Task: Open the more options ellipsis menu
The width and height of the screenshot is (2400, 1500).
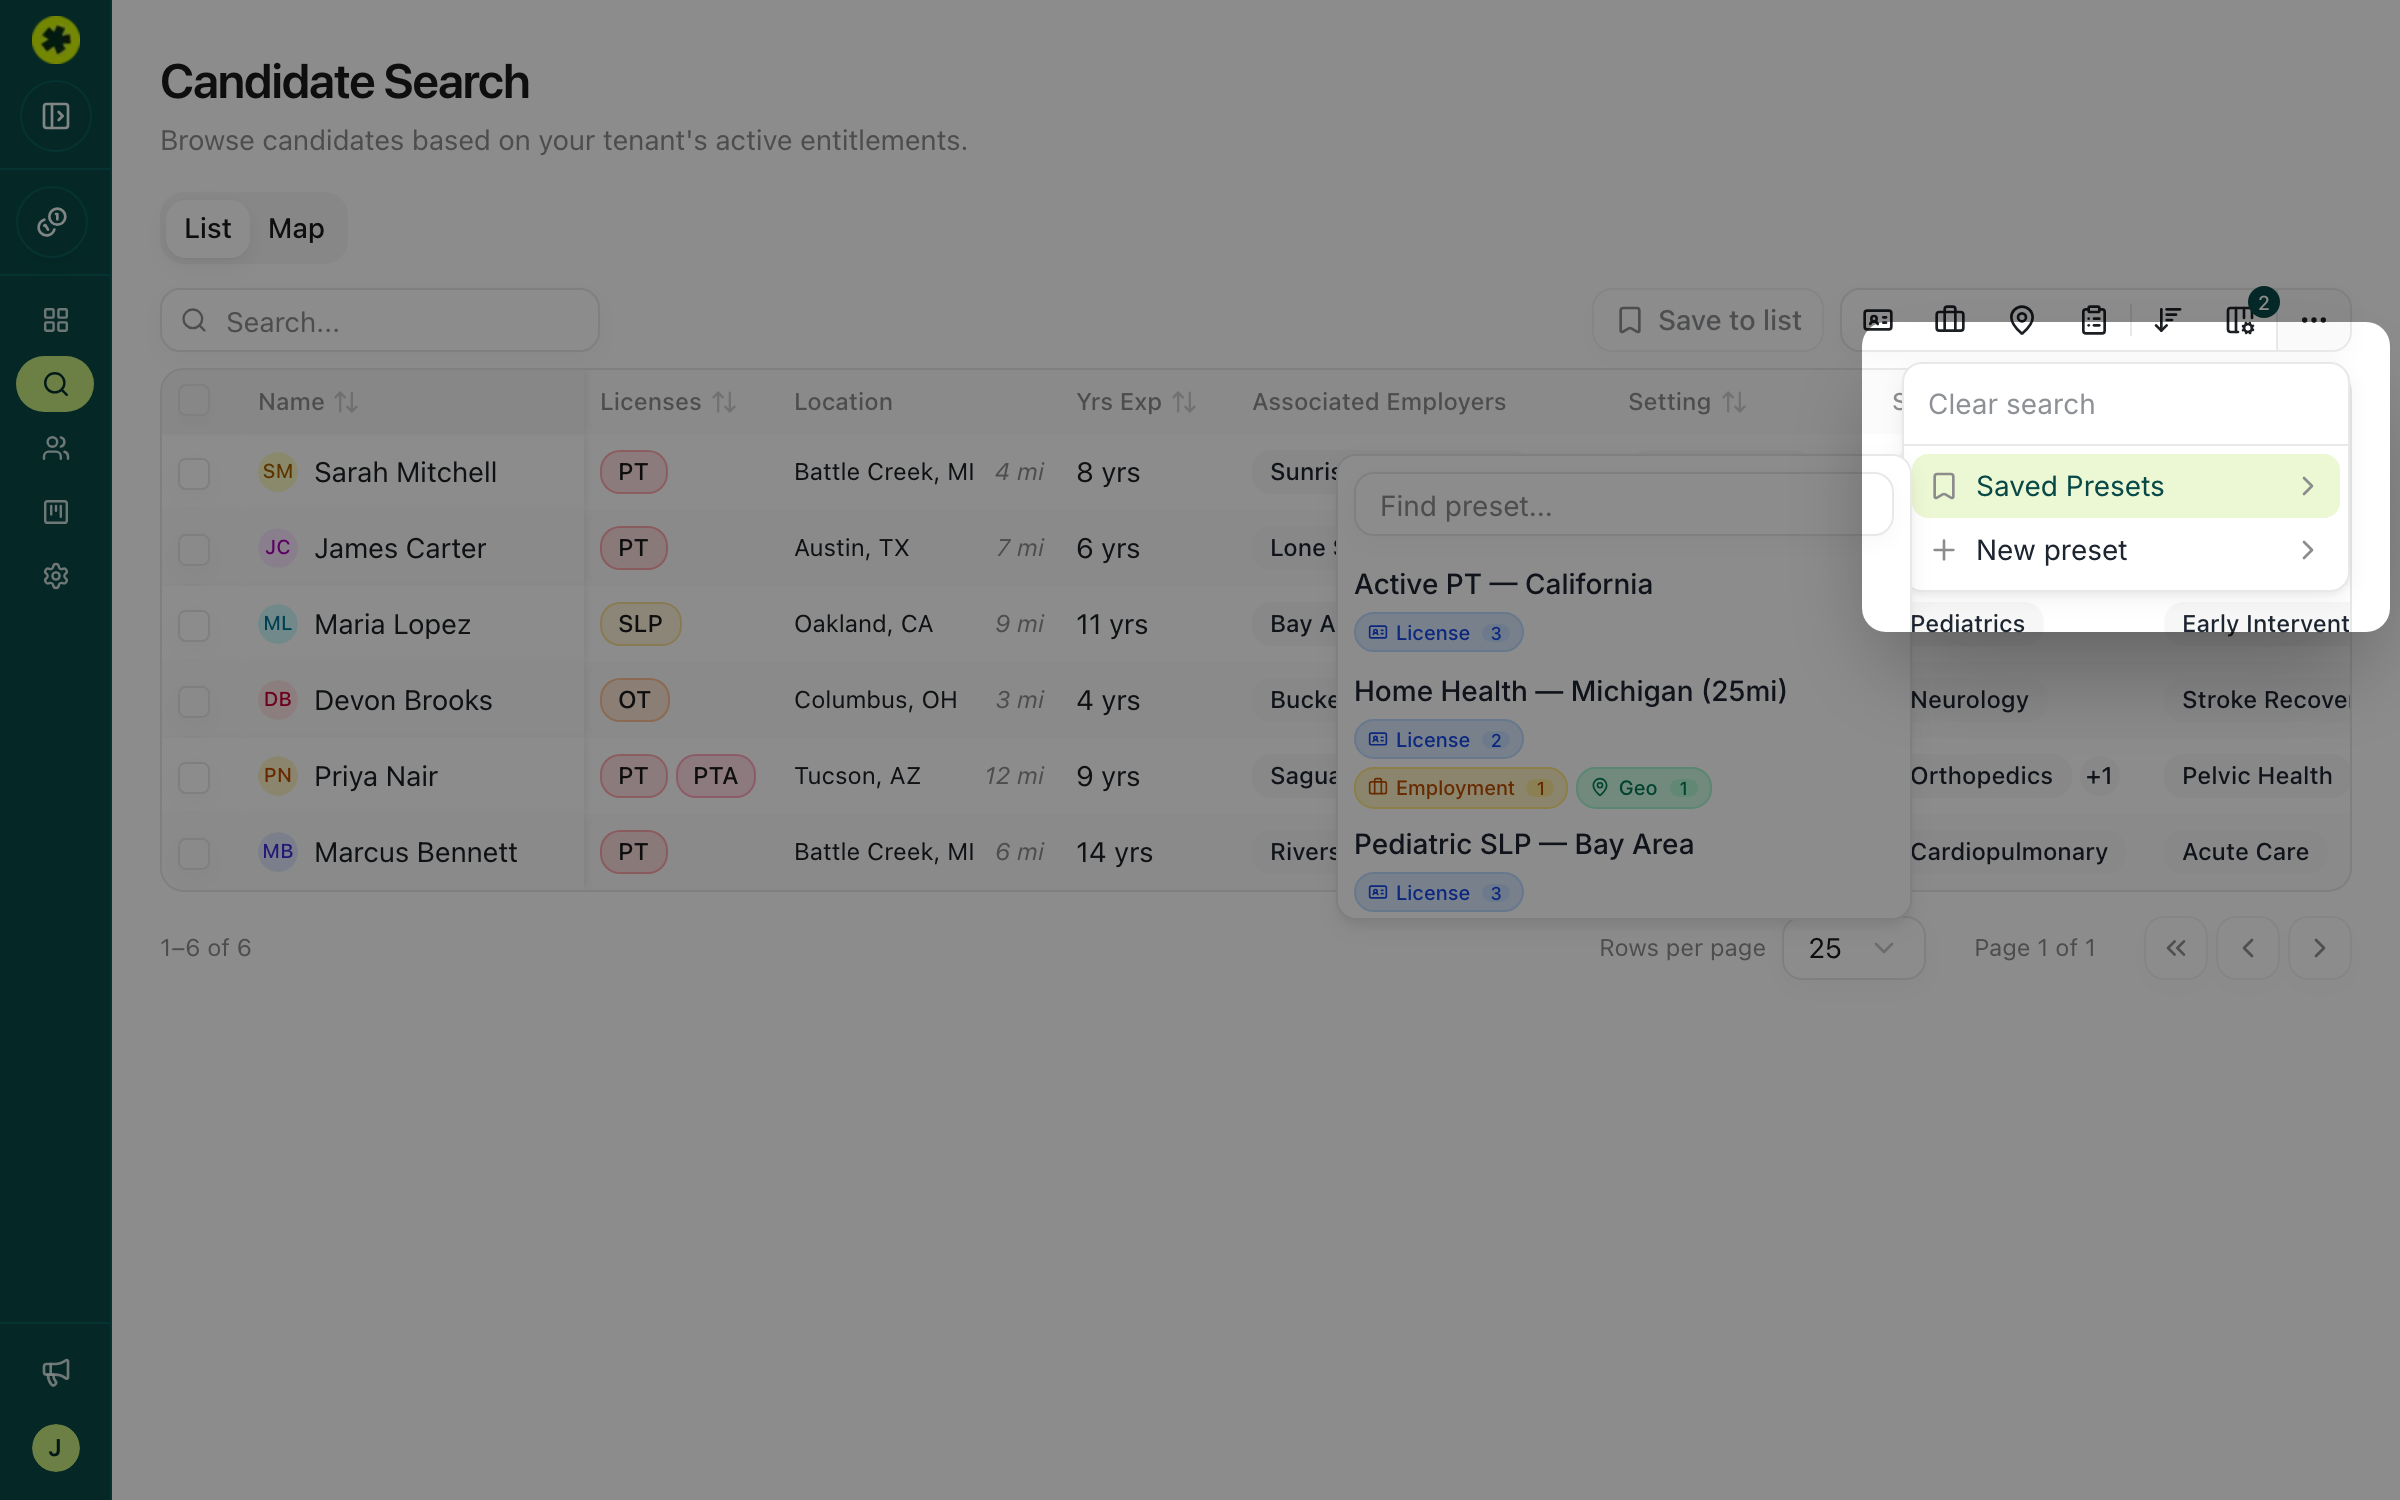Action: [2314, 320]
